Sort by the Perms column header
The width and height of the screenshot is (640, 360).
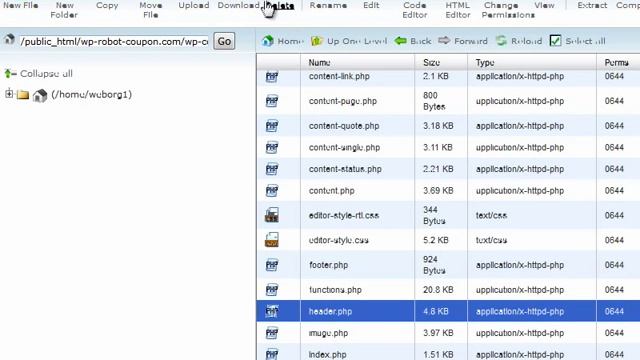tap(617, 62)
